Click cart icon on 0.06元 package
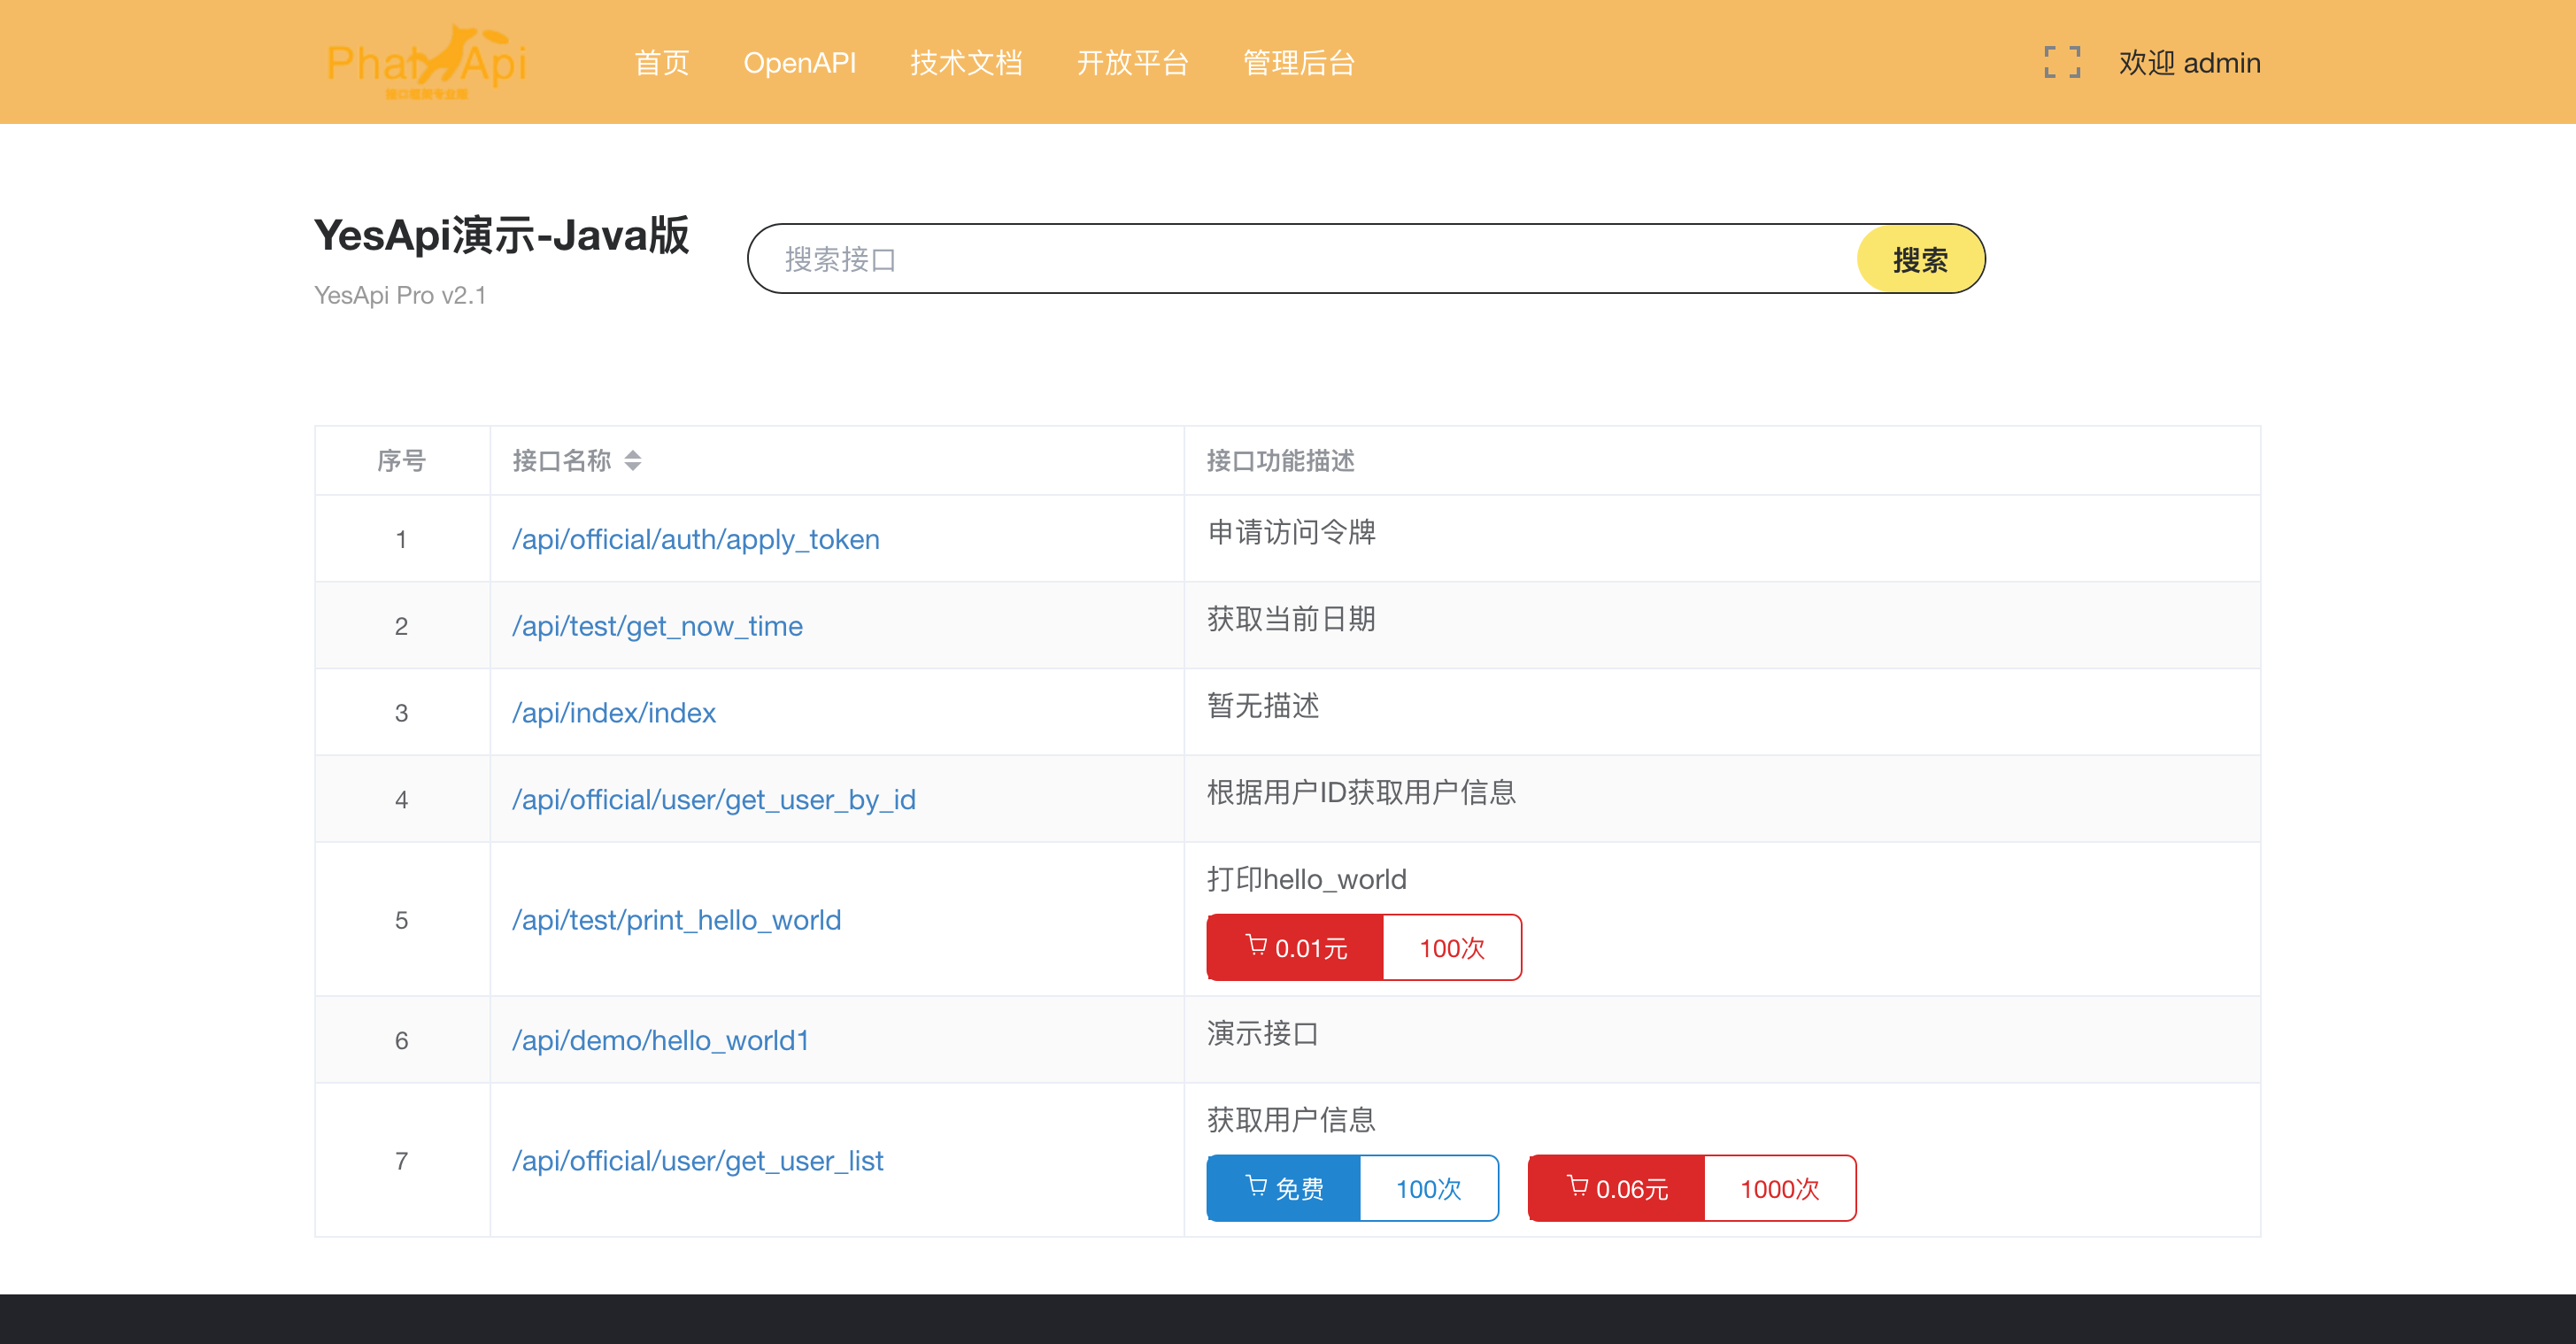This screenshot has height=1344, width=2576. coord(1577,1186)
